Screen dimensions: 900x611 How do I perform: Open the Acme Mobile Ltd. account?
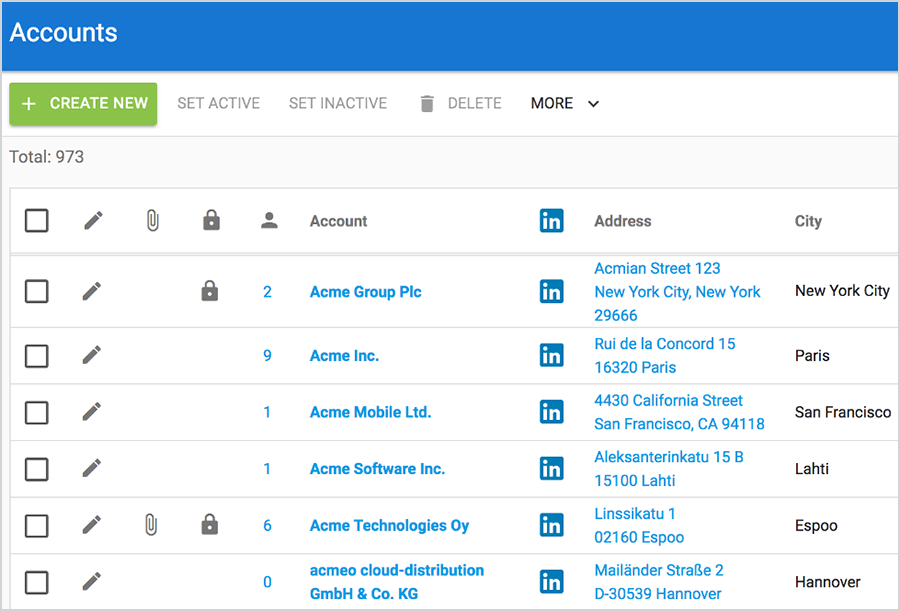tap(370, 412)
